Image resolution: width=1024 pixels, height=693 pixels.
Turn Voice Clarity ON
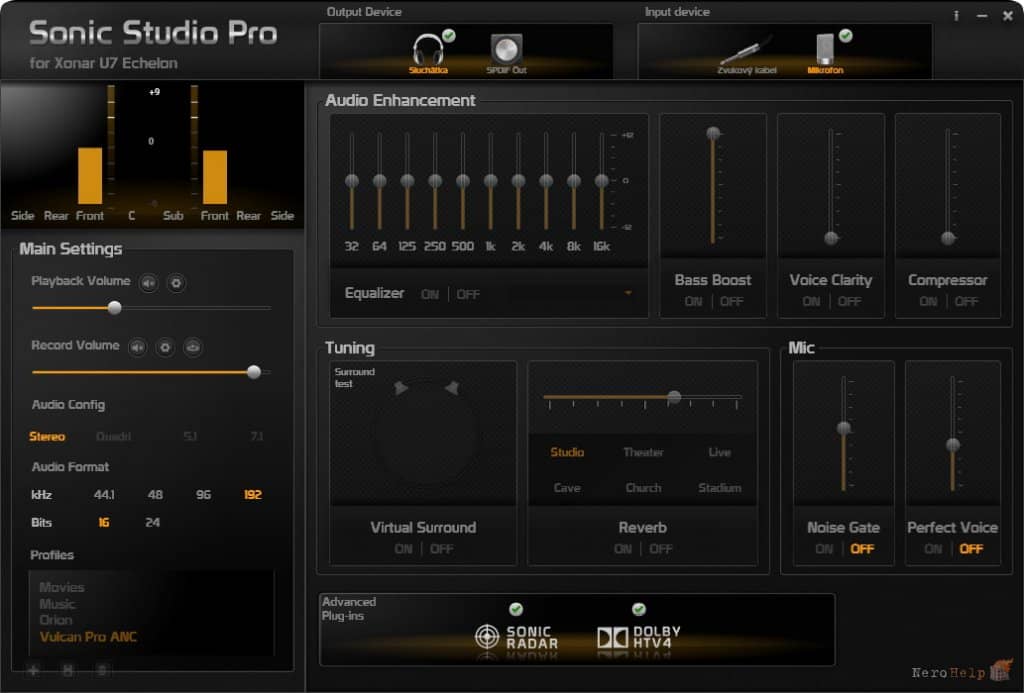(x=811, y=302)
